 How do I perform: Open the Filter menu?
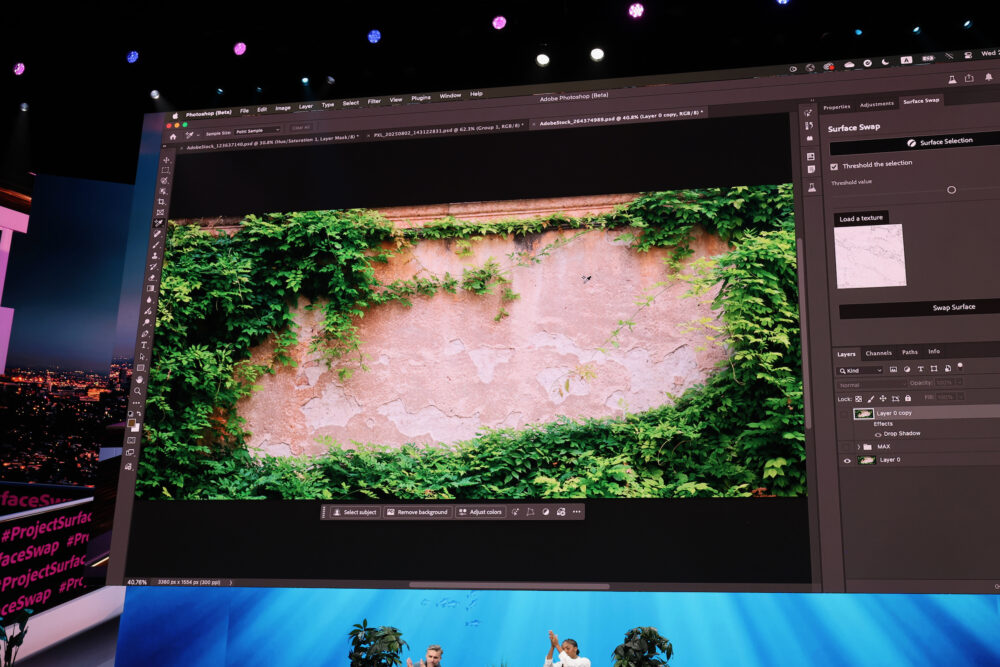(374, 101)
